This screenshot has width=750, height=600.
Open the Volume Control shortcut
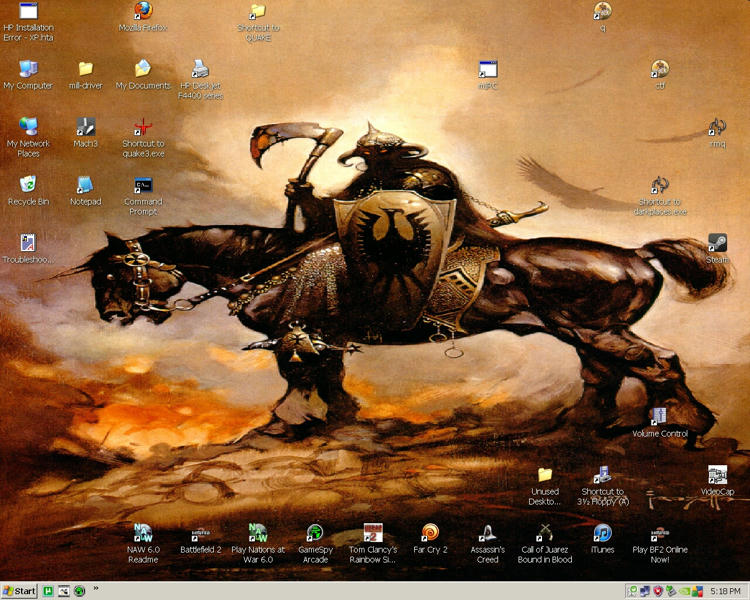660,422
